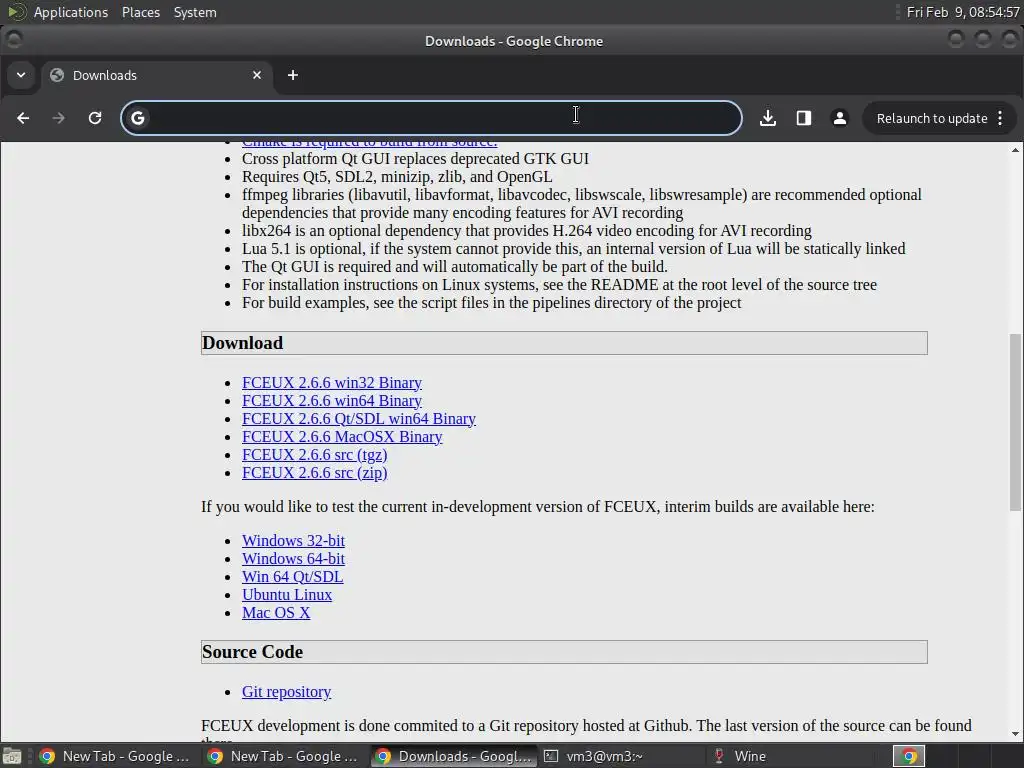Go back using the browser back arrow
The height and width of the screenshot is (768, 1024).
pos(23,118)
